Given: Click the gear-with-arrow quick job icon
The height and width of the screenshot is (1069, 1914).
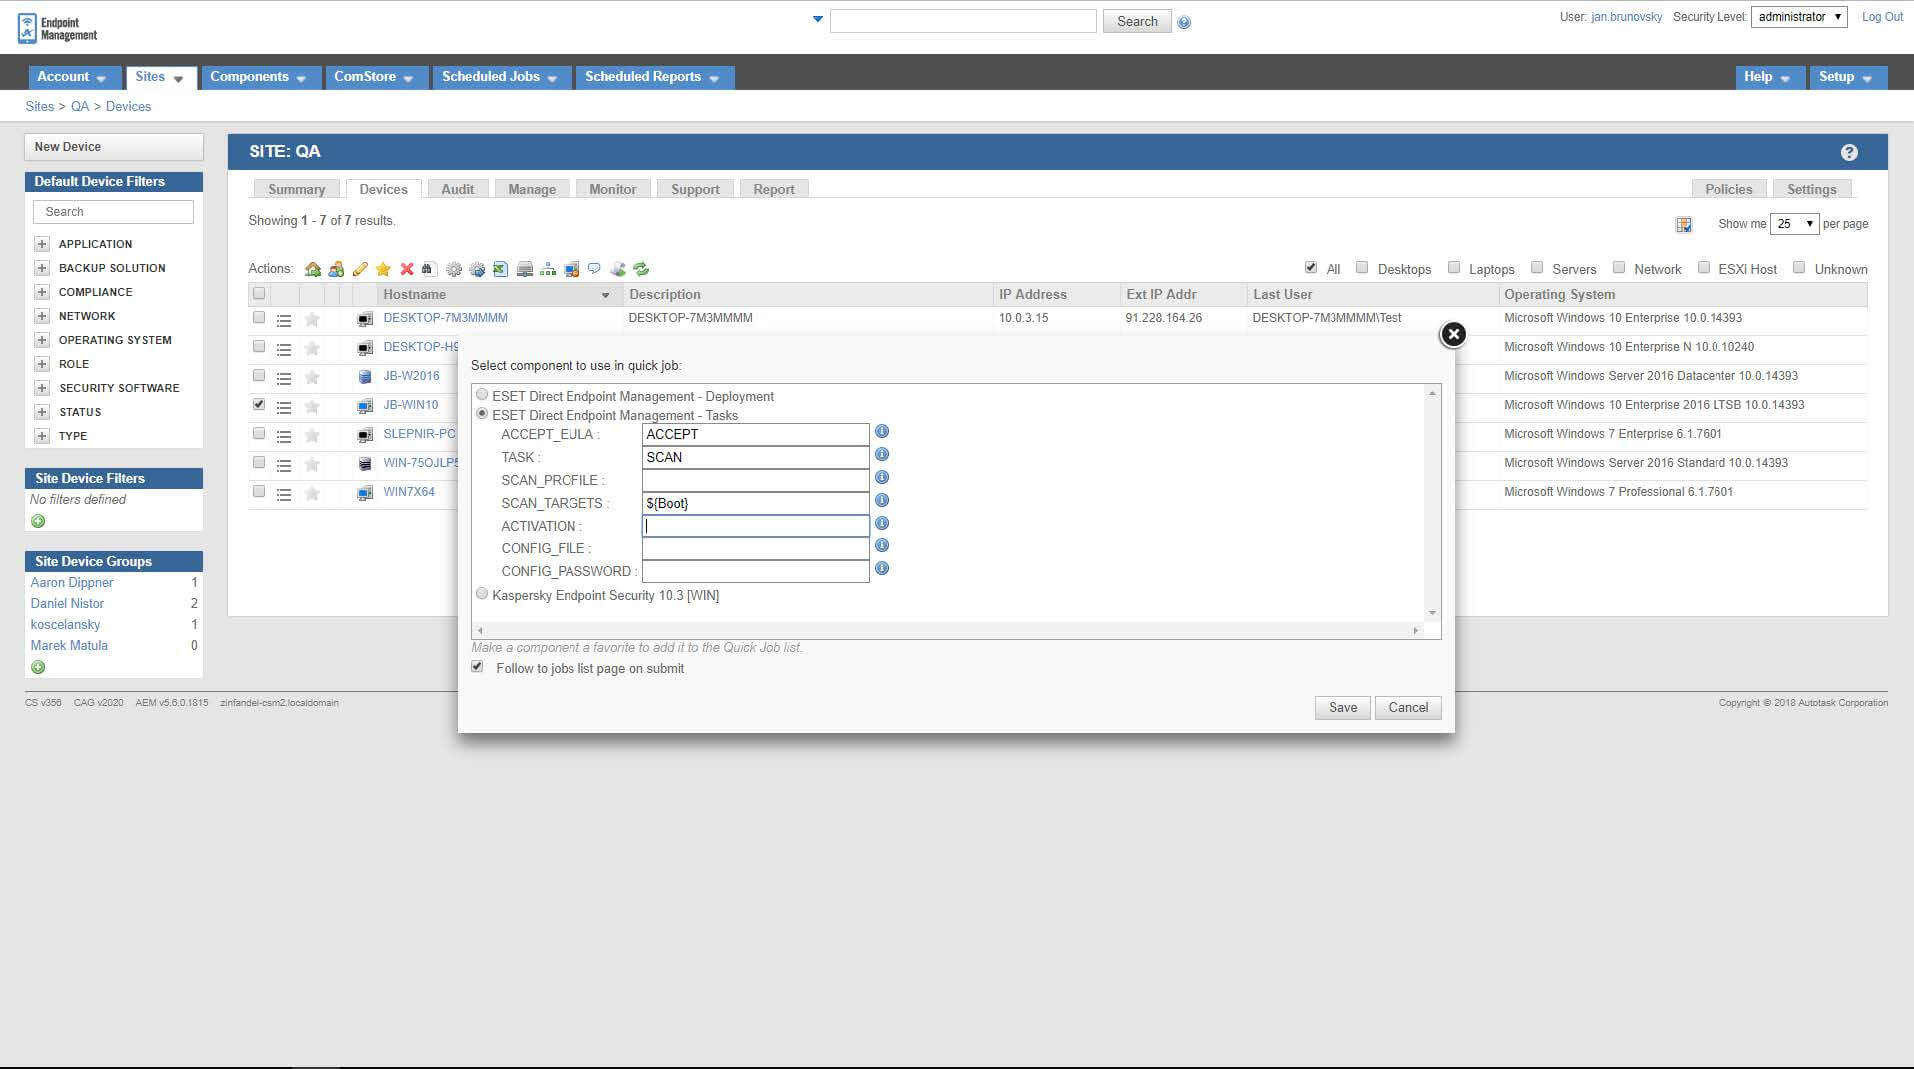Looking at the screenshot, I should (477, 269).
